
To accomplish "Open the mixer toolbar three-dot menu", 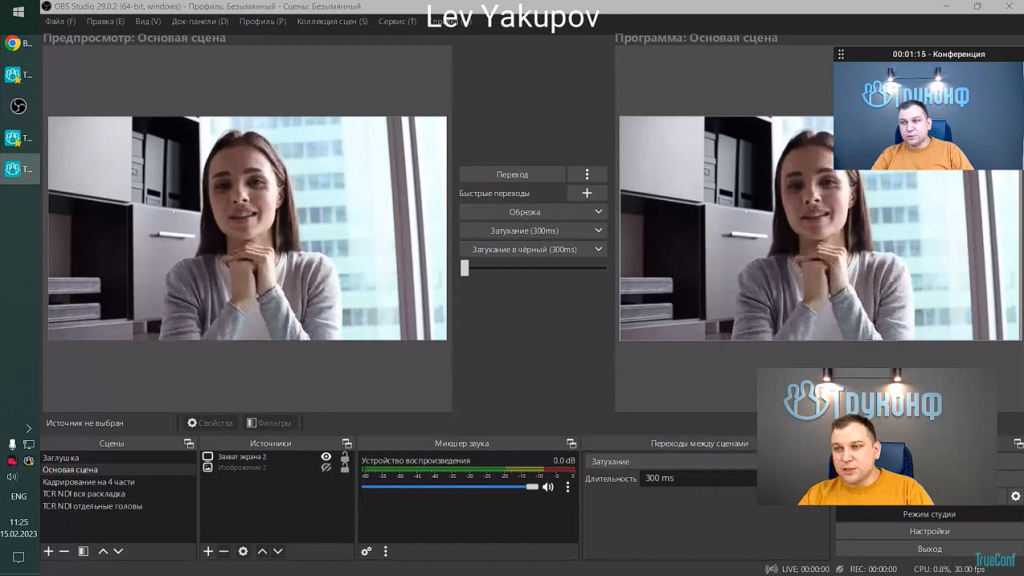I will pos(385,551).
